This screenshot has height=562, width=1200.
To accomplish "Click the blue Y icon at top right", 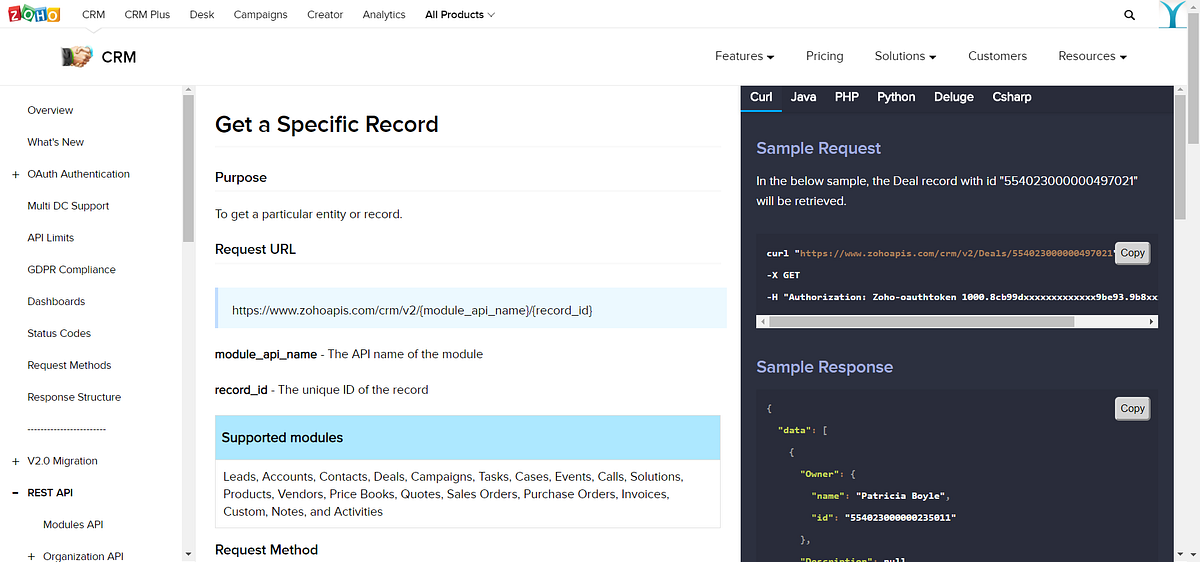I will coord(1173,15).
